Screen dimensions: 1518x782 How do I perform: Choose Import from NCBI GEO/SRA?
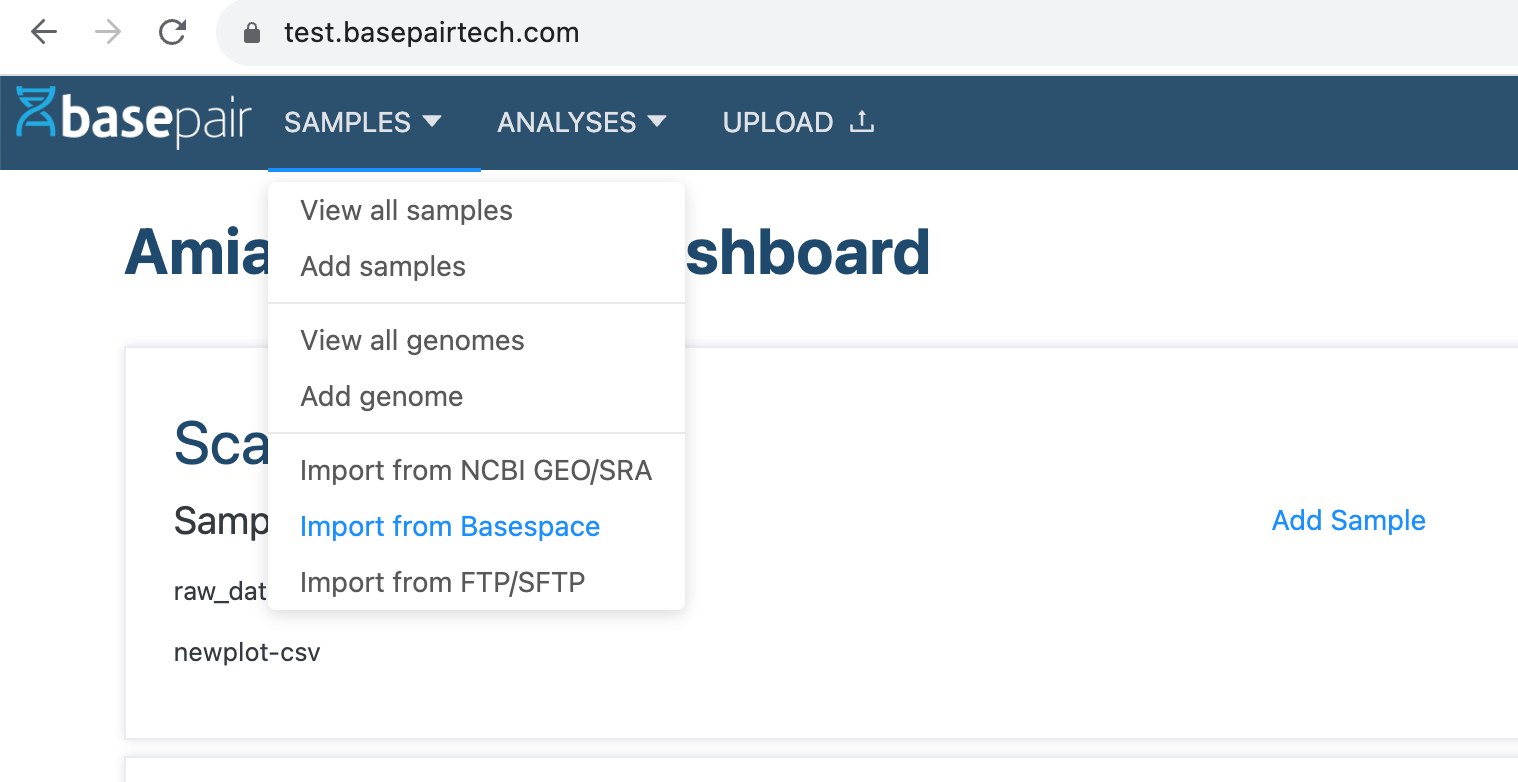(476, 471)
